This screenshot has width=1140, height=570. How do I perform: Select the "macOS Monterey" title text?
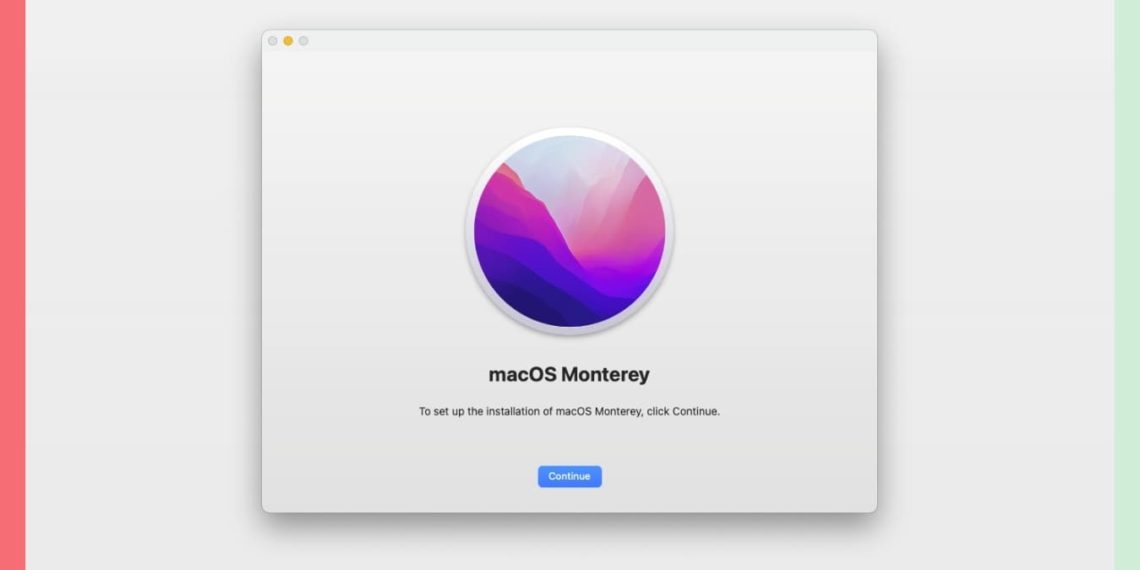click(x=569, y=375)
